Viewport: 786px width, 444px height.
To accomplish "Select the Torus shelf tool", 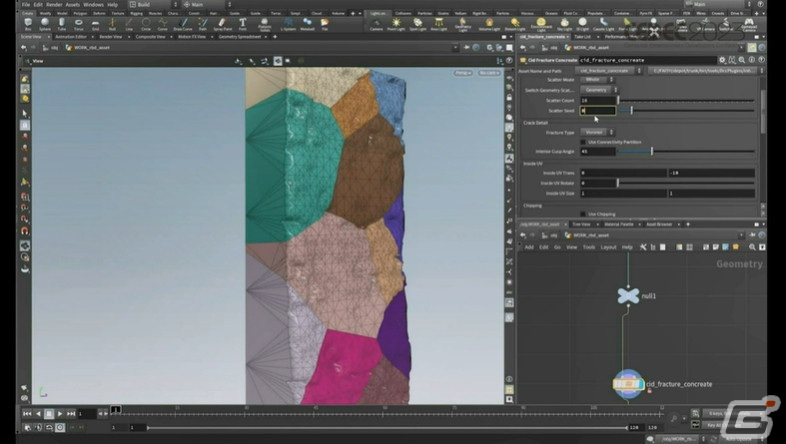I will (x=79, y=24).
